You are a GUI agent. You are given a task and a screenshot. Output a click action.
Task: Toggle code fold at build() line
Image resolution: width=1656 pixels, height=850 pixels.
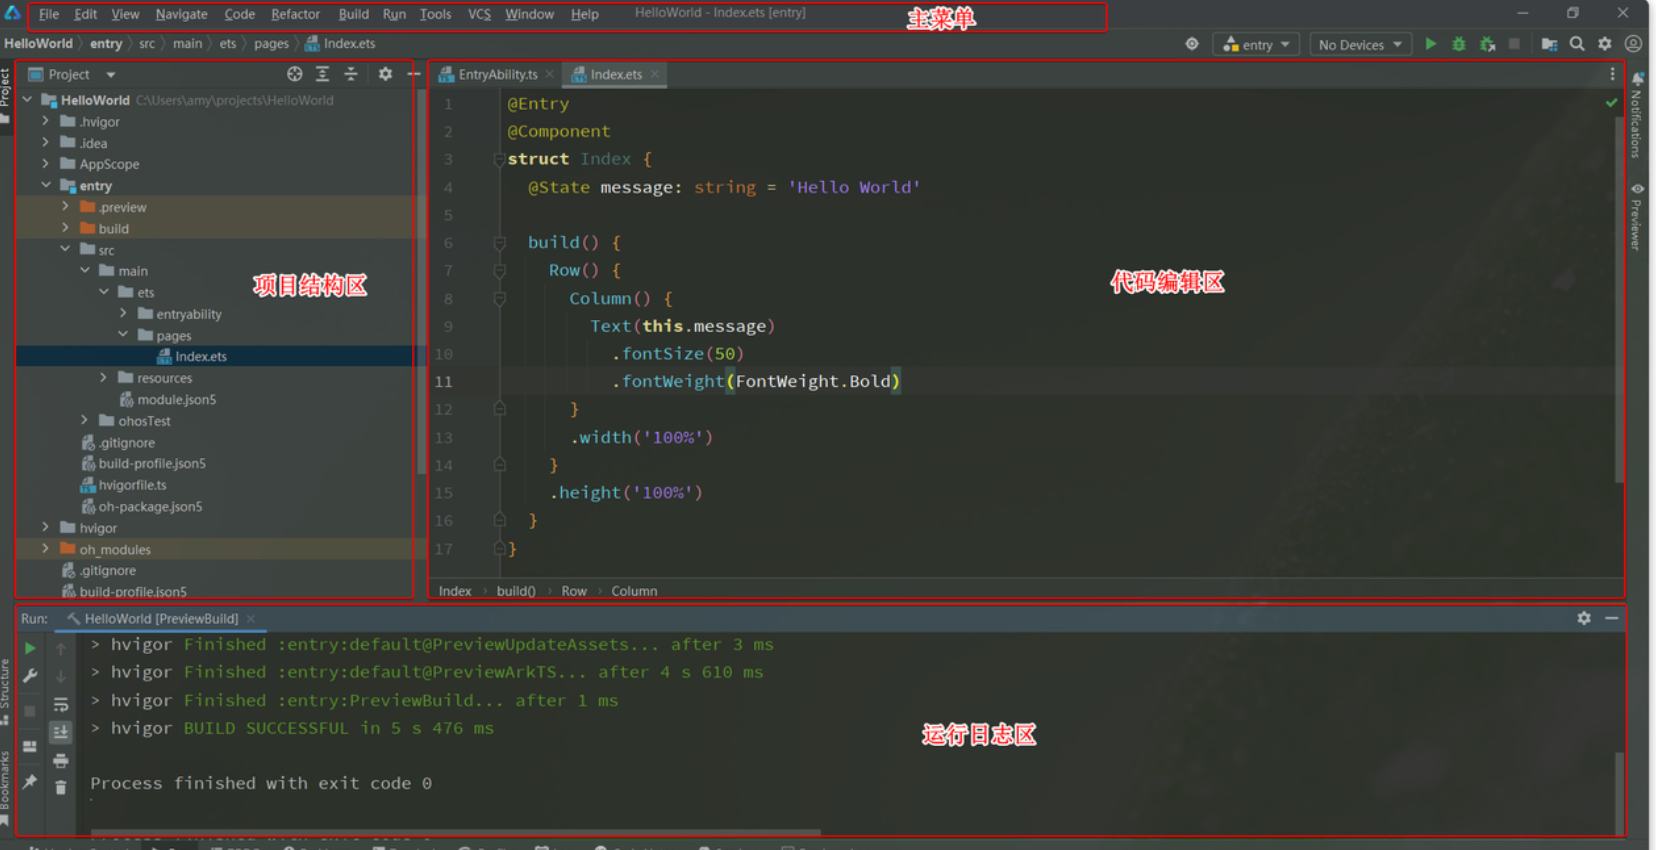click(499, 243)
